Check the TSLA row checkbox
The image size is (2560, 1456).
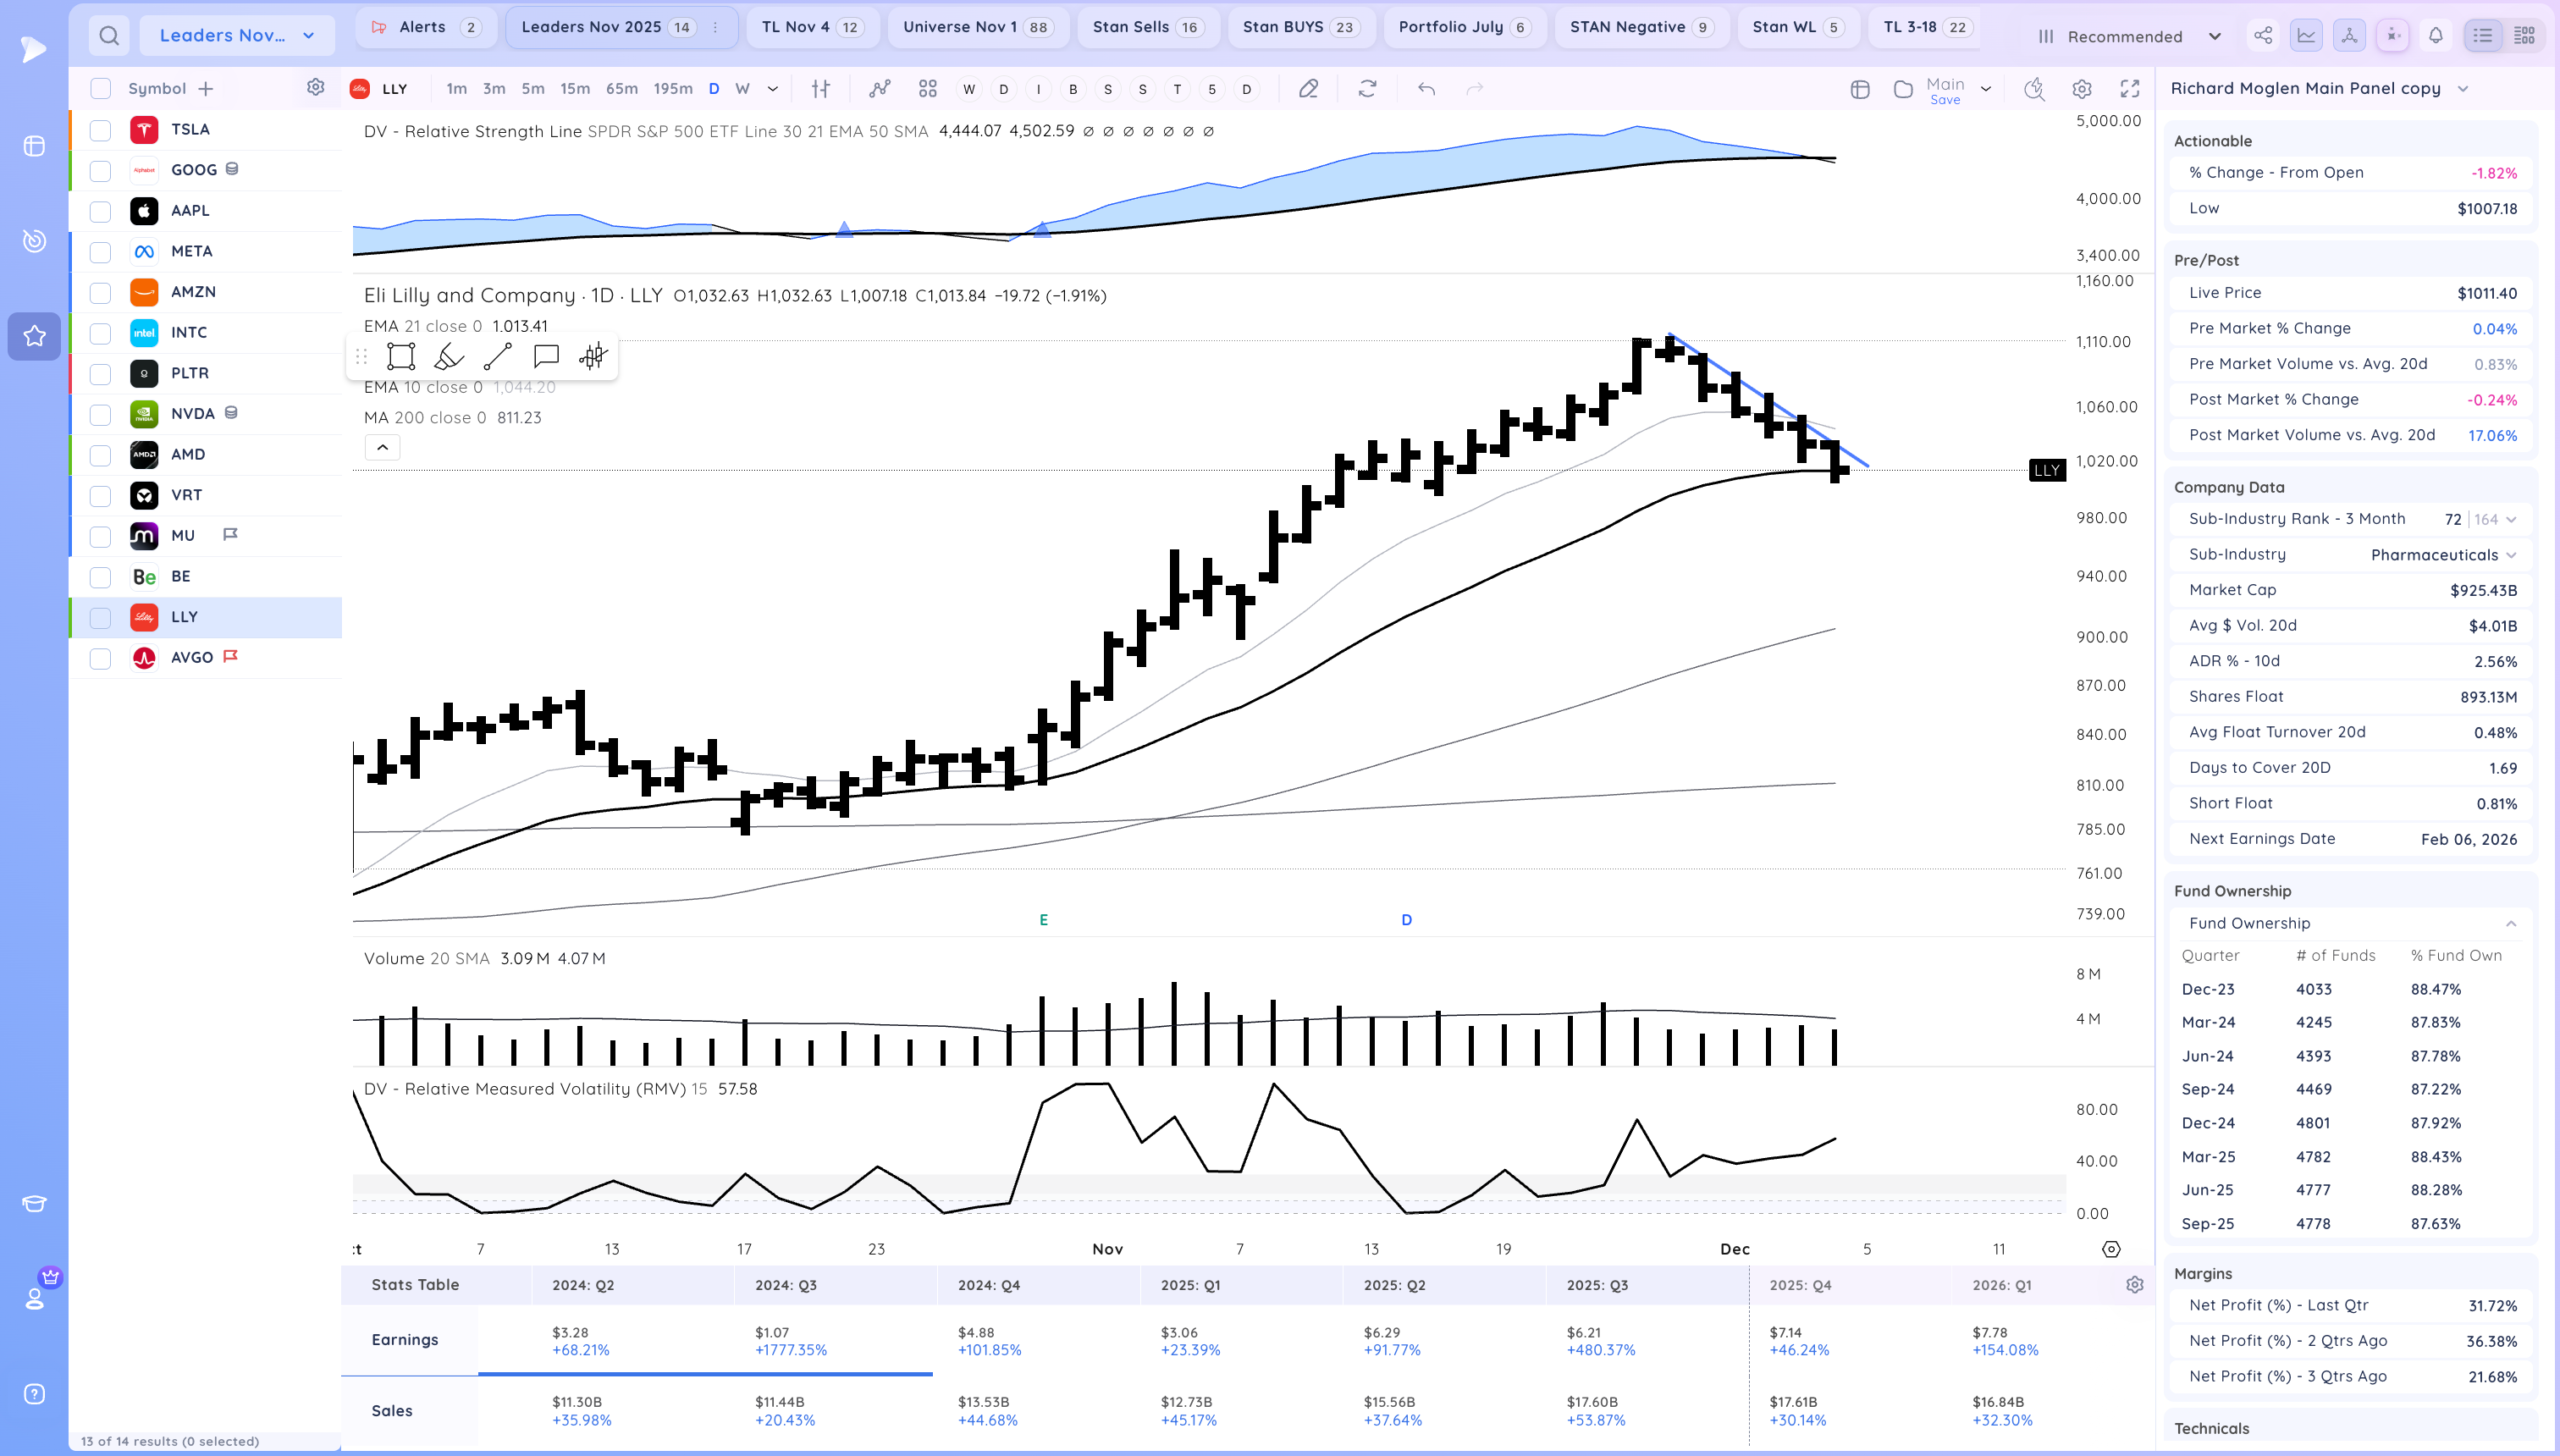coord(100,130)
